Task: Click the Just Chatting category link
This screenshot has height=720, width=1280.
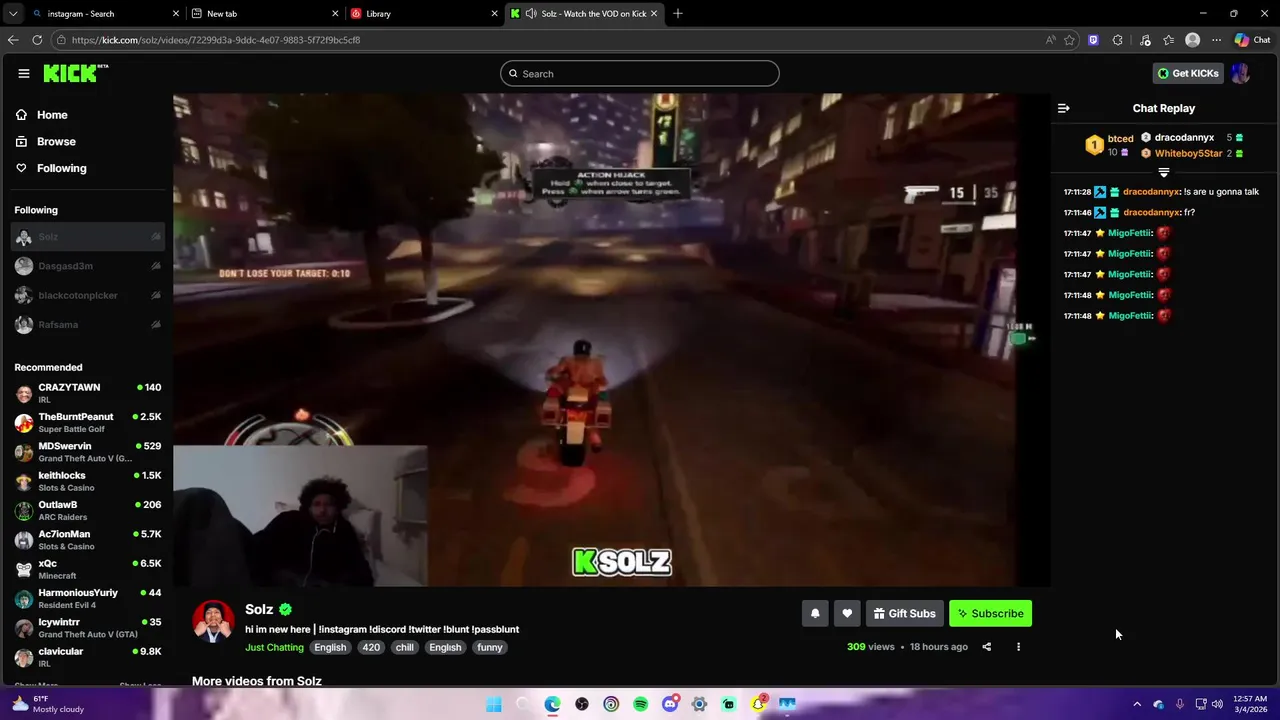Action: (274, 647)
